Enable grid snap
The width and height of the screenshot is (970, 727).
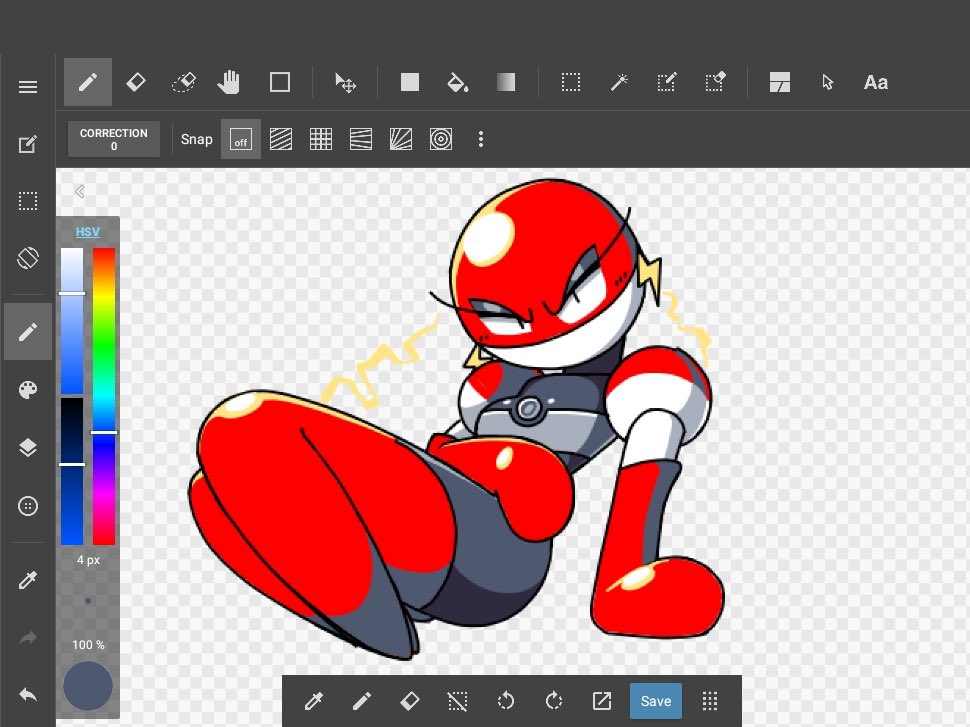[x=321, y=139]
